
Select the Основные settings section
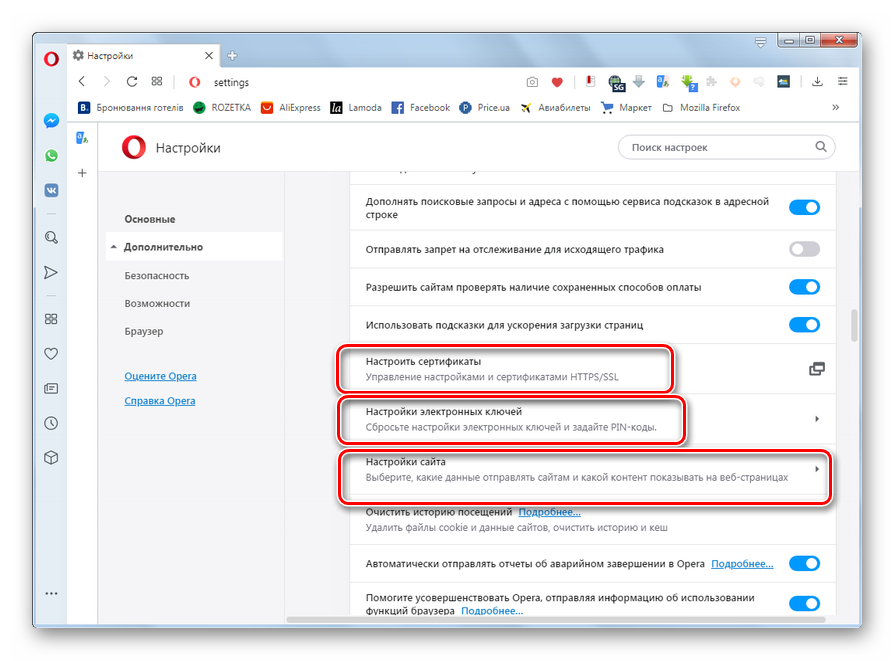tap(150, 219)
